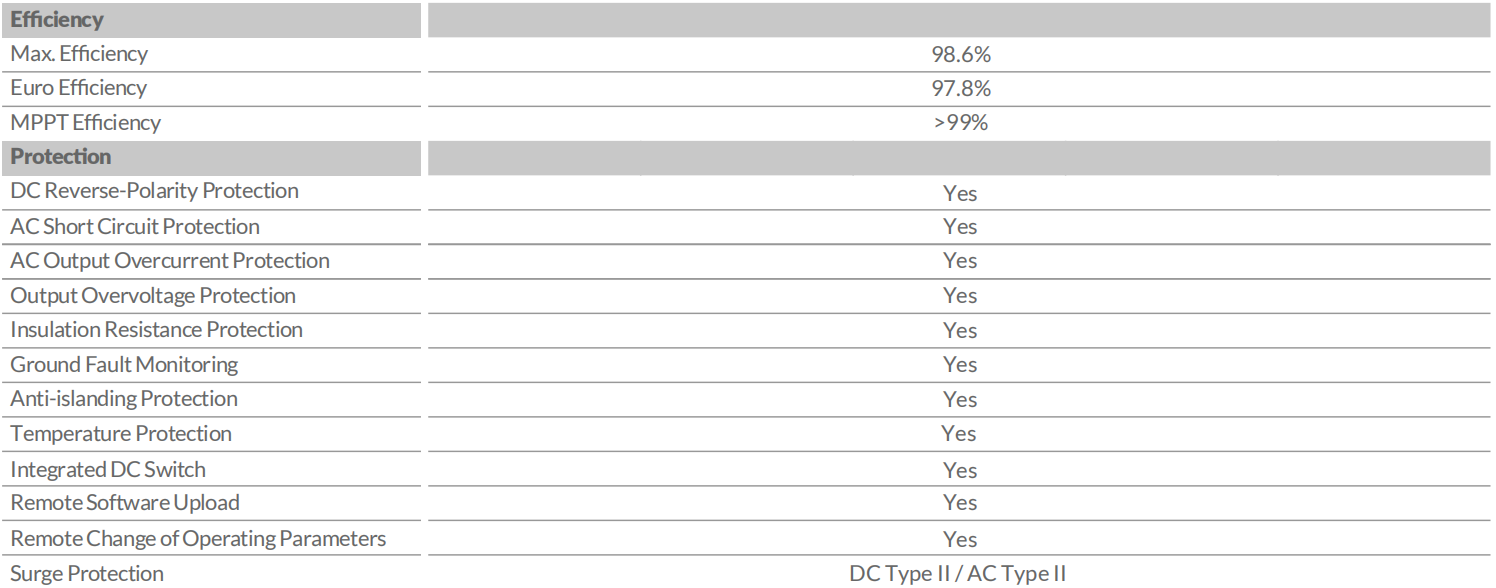Select Integrated DC Switch label
The height and width of the screenshot is (588, 1496).
click(x=108, y=469)
